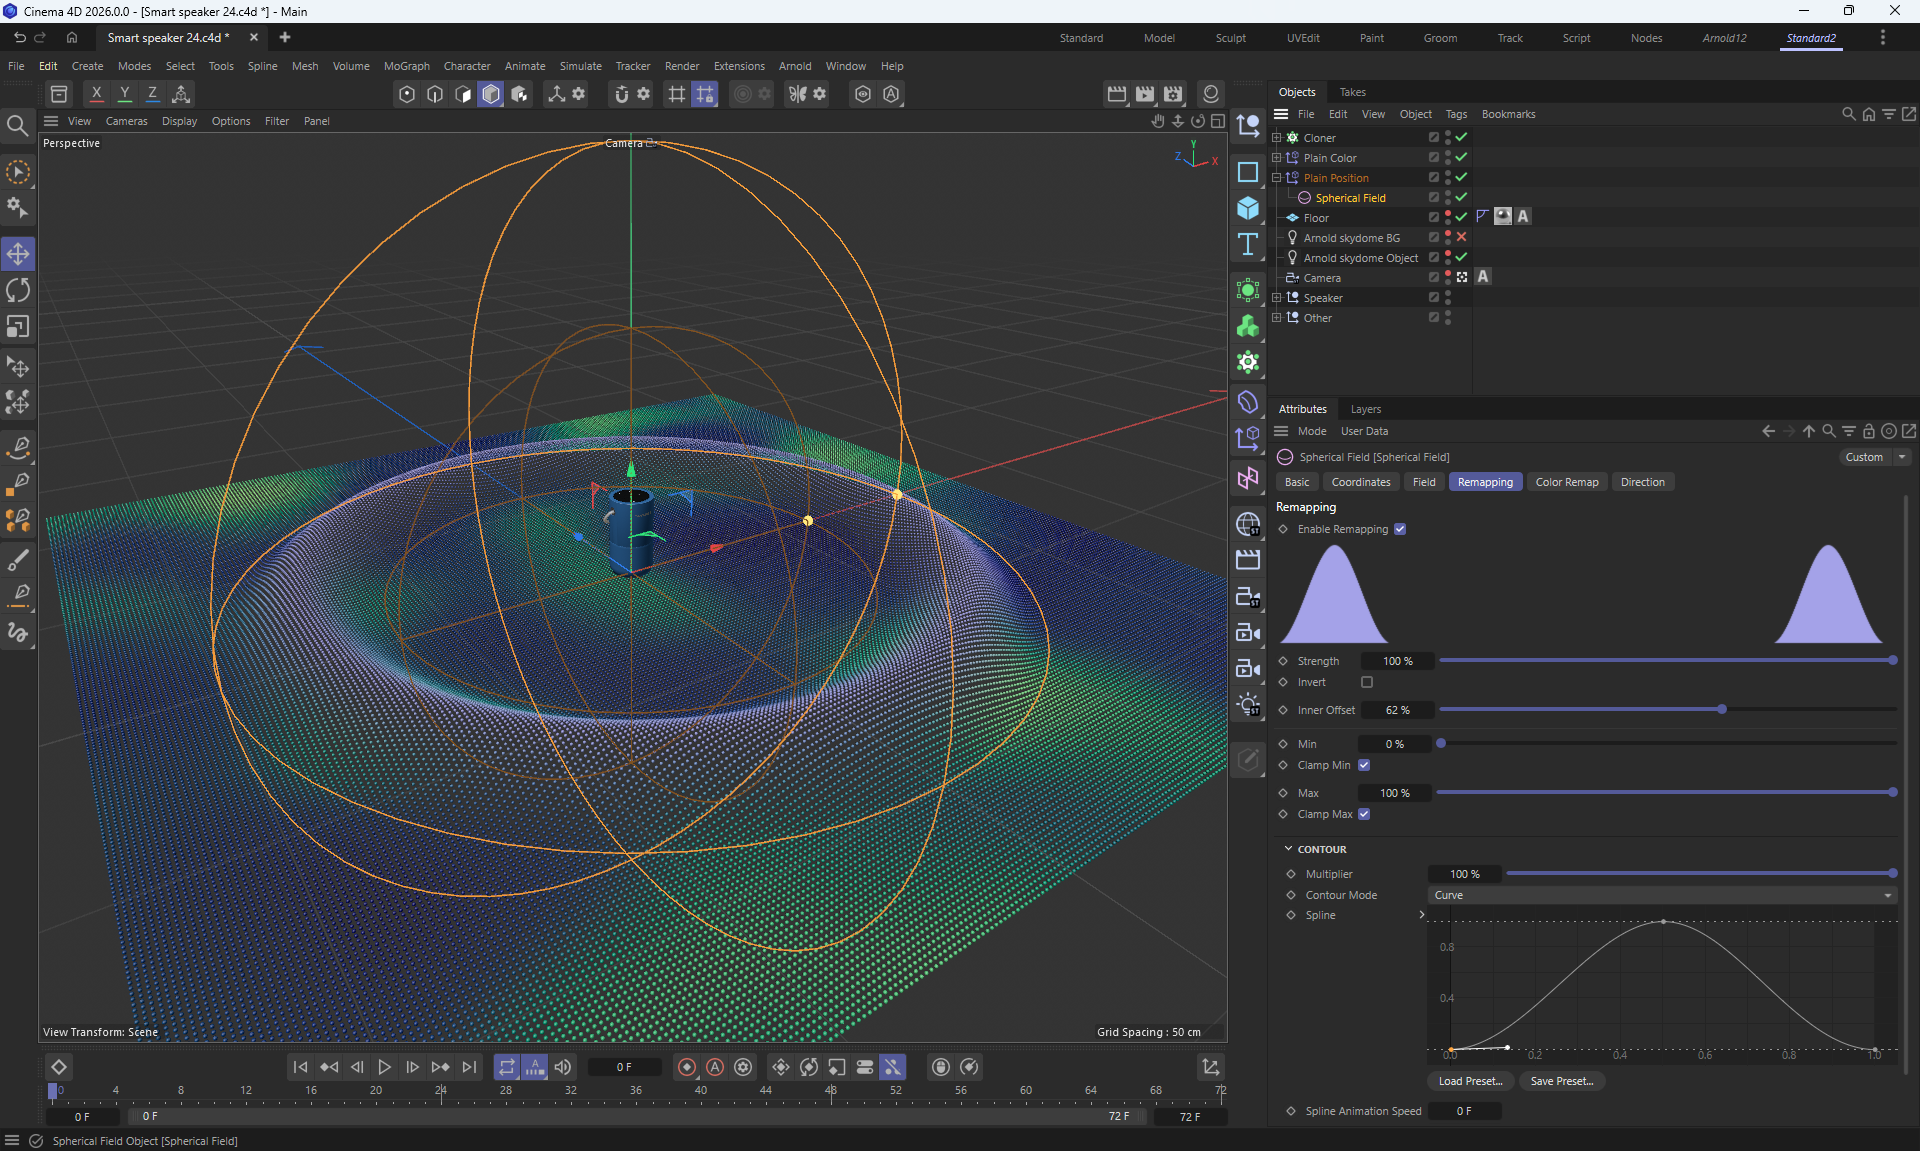1920x1151 pixels.
Task: Click the Cube primitive icon
Action: (x=1248, y=208)
